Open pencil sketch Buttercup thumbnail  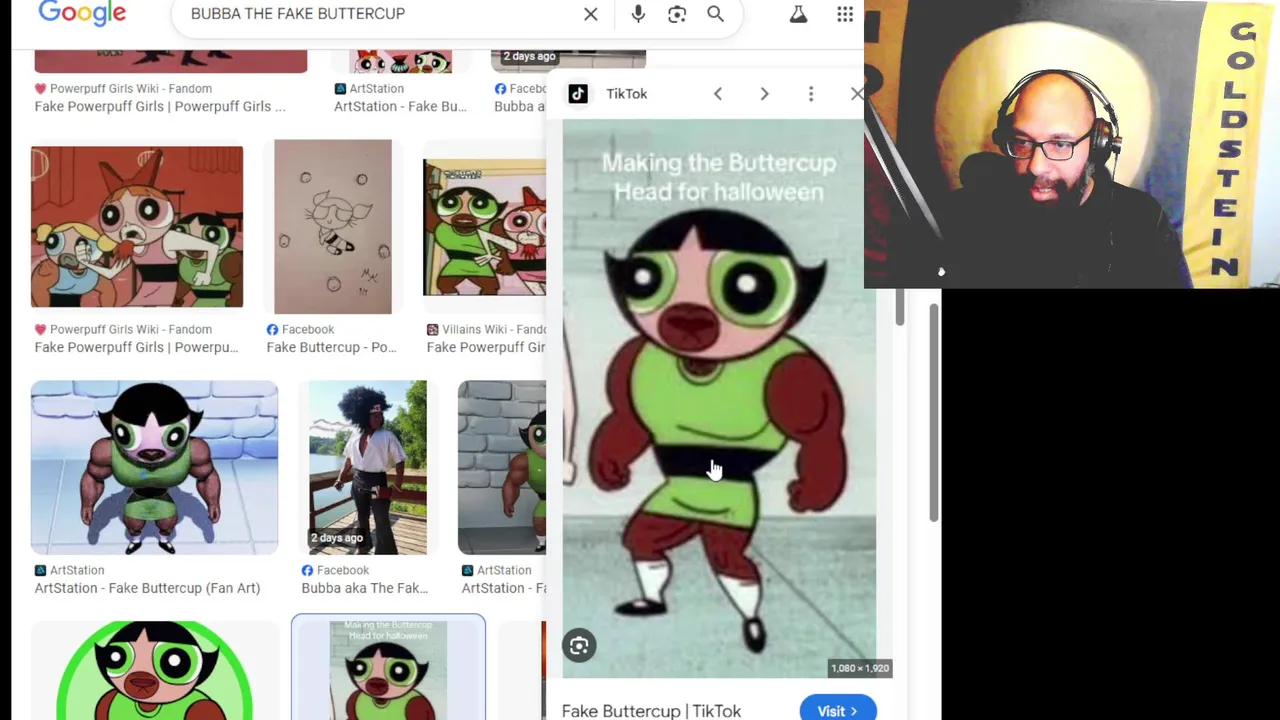[333, 227]
